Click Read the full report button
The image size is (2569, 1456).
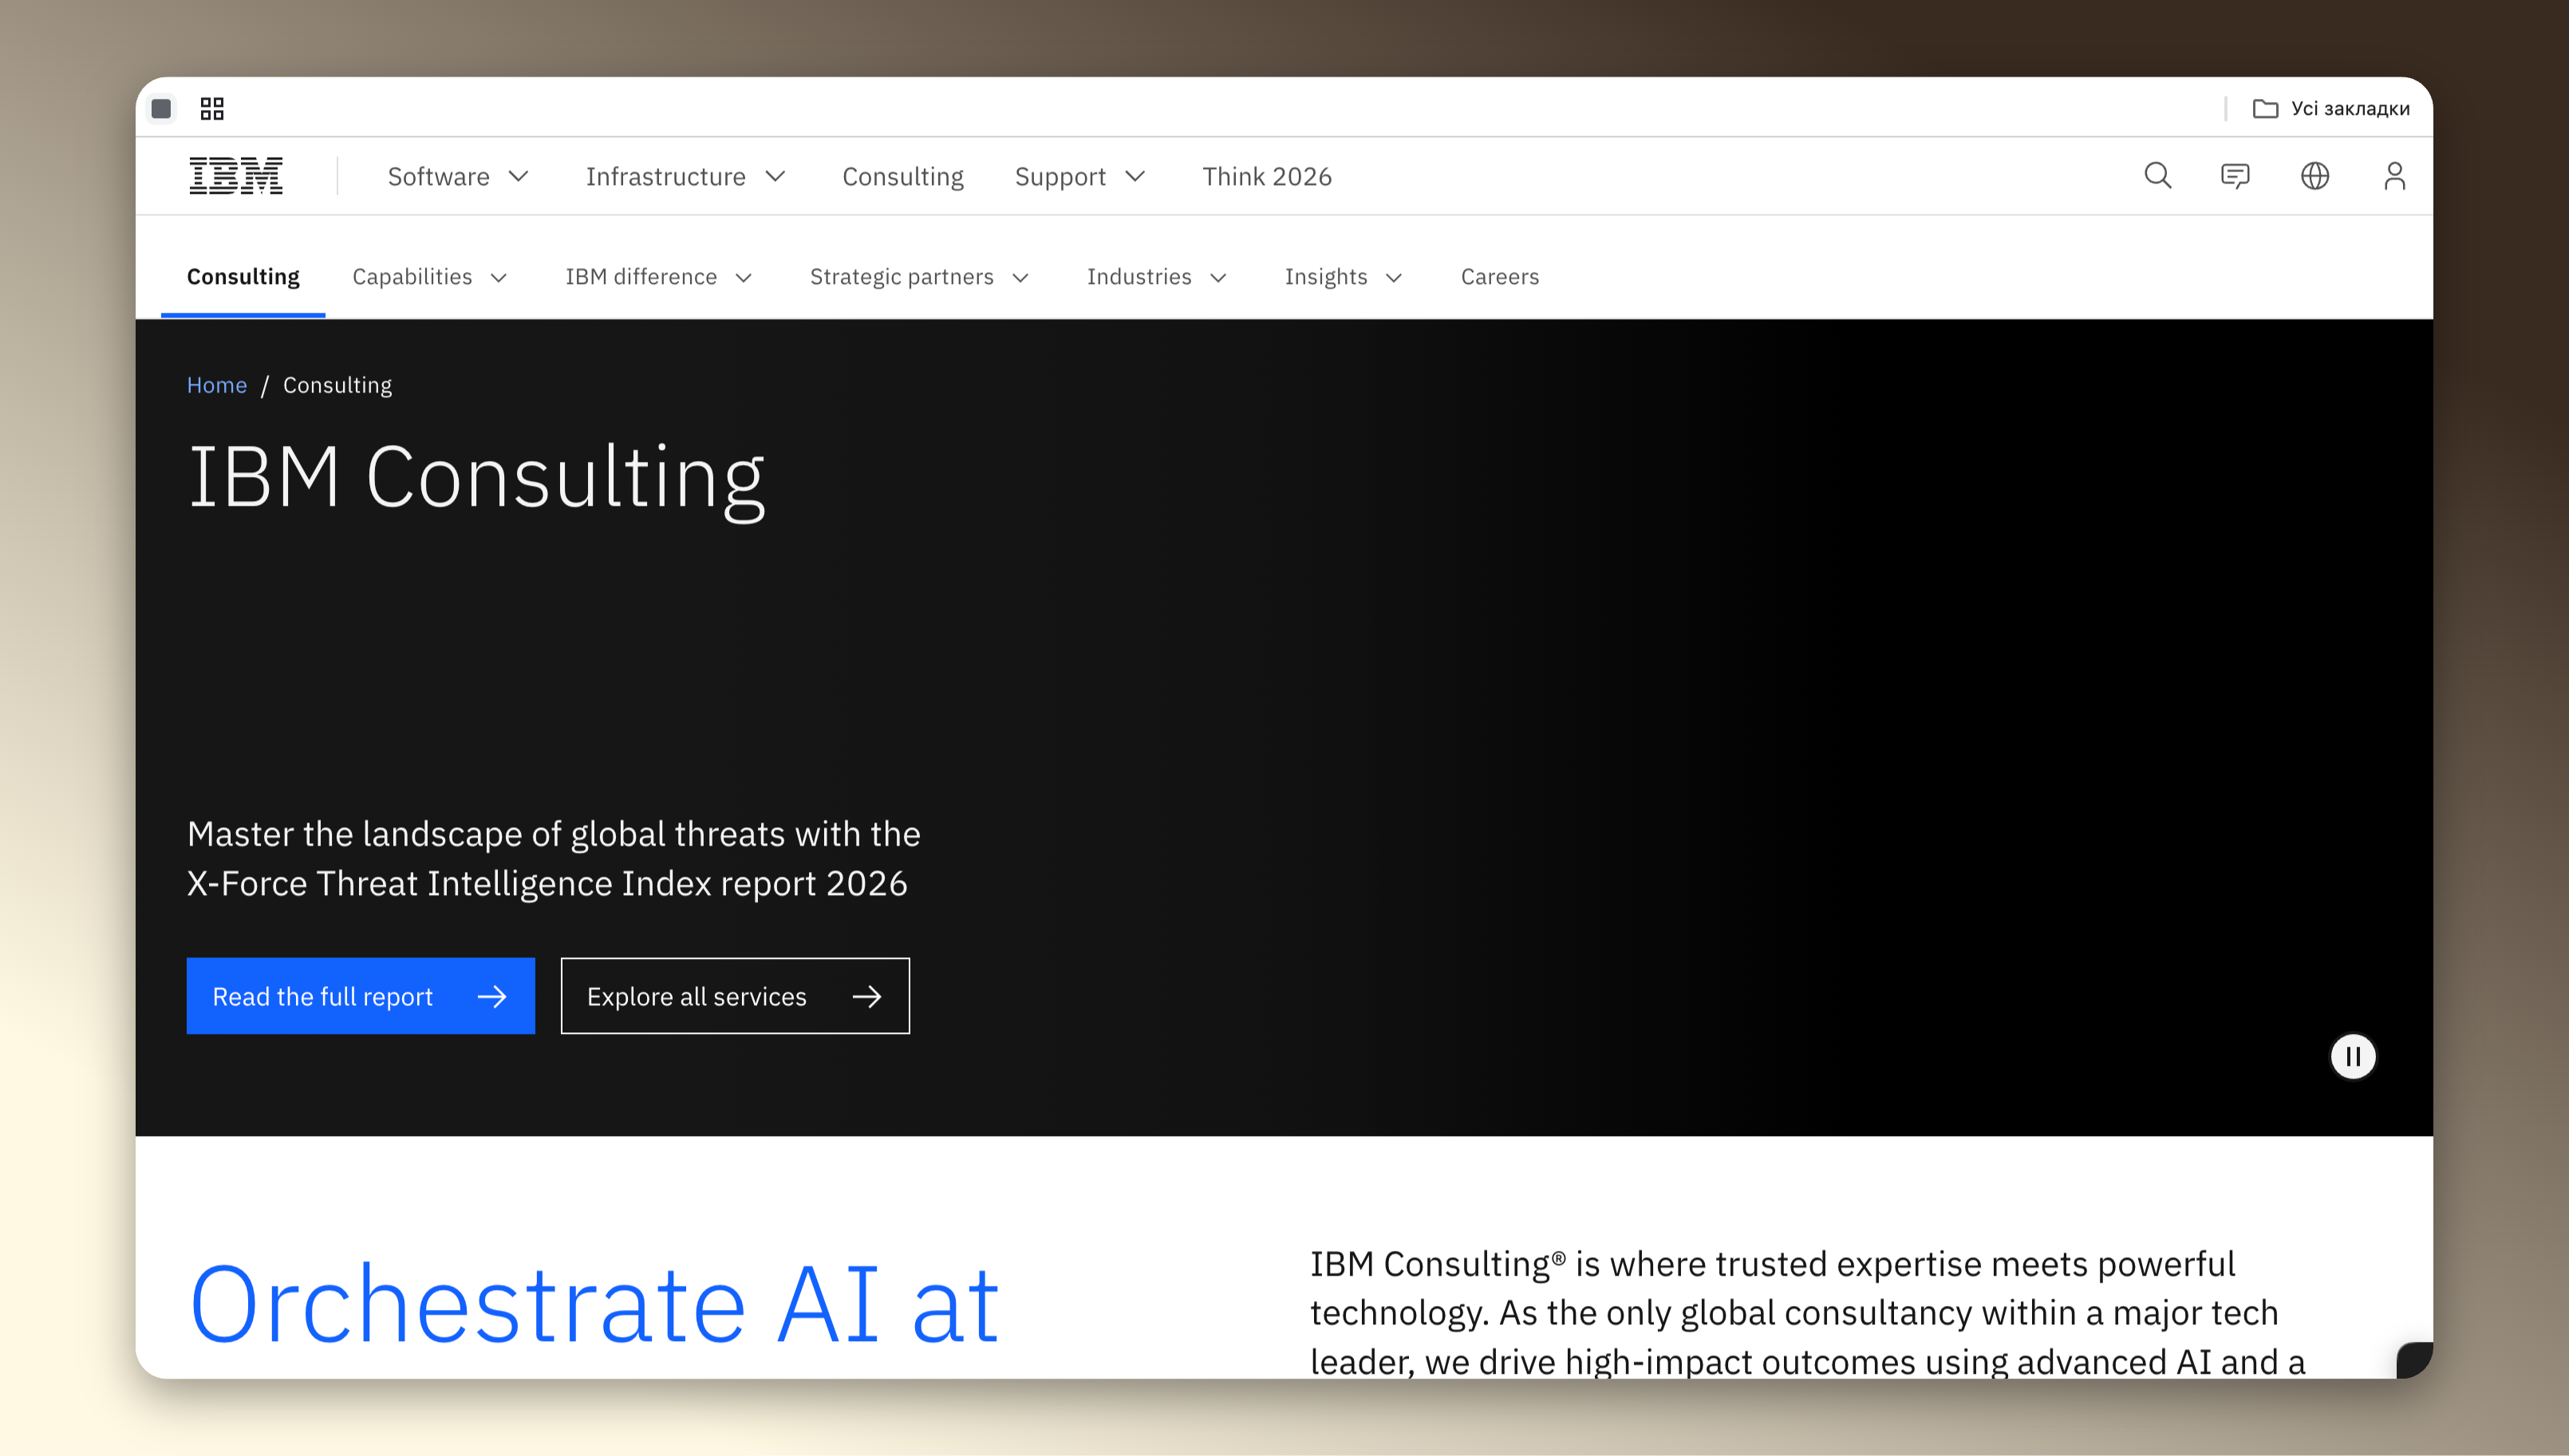point(360,995)
